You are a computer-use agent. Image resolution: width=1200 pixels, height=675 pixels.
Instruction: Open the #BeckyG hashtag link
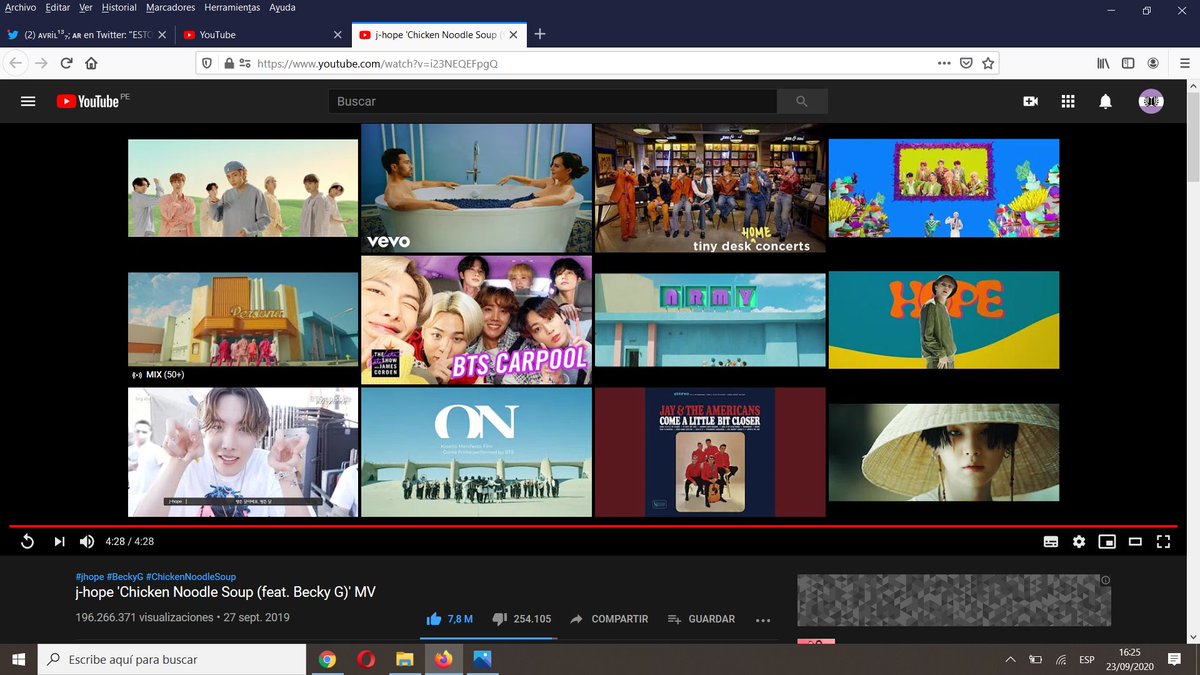pyautogui.click(x=124, y=577)
